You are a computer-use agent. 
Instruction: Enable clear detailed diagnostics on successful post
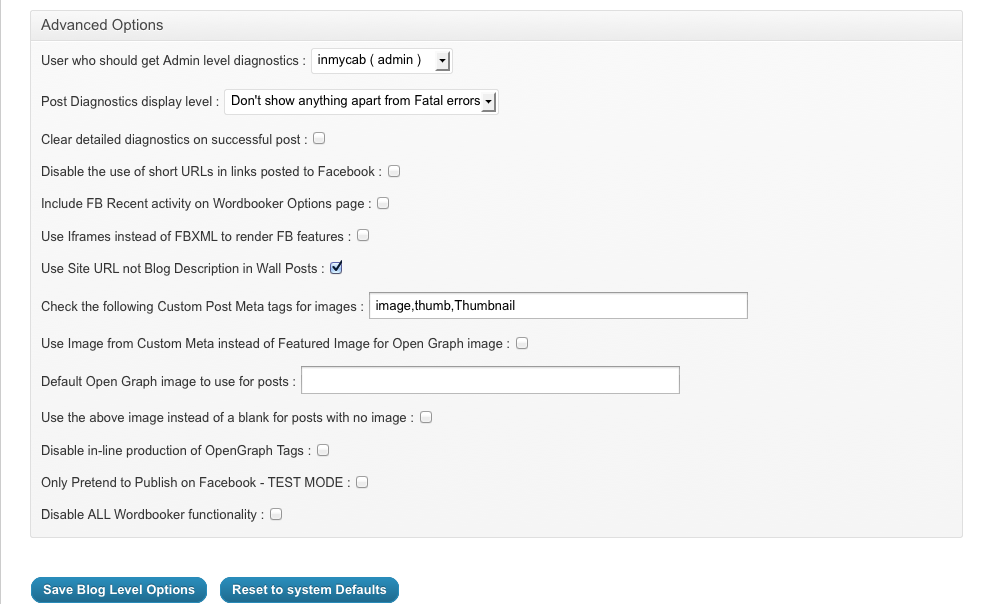tap(319, 138)
